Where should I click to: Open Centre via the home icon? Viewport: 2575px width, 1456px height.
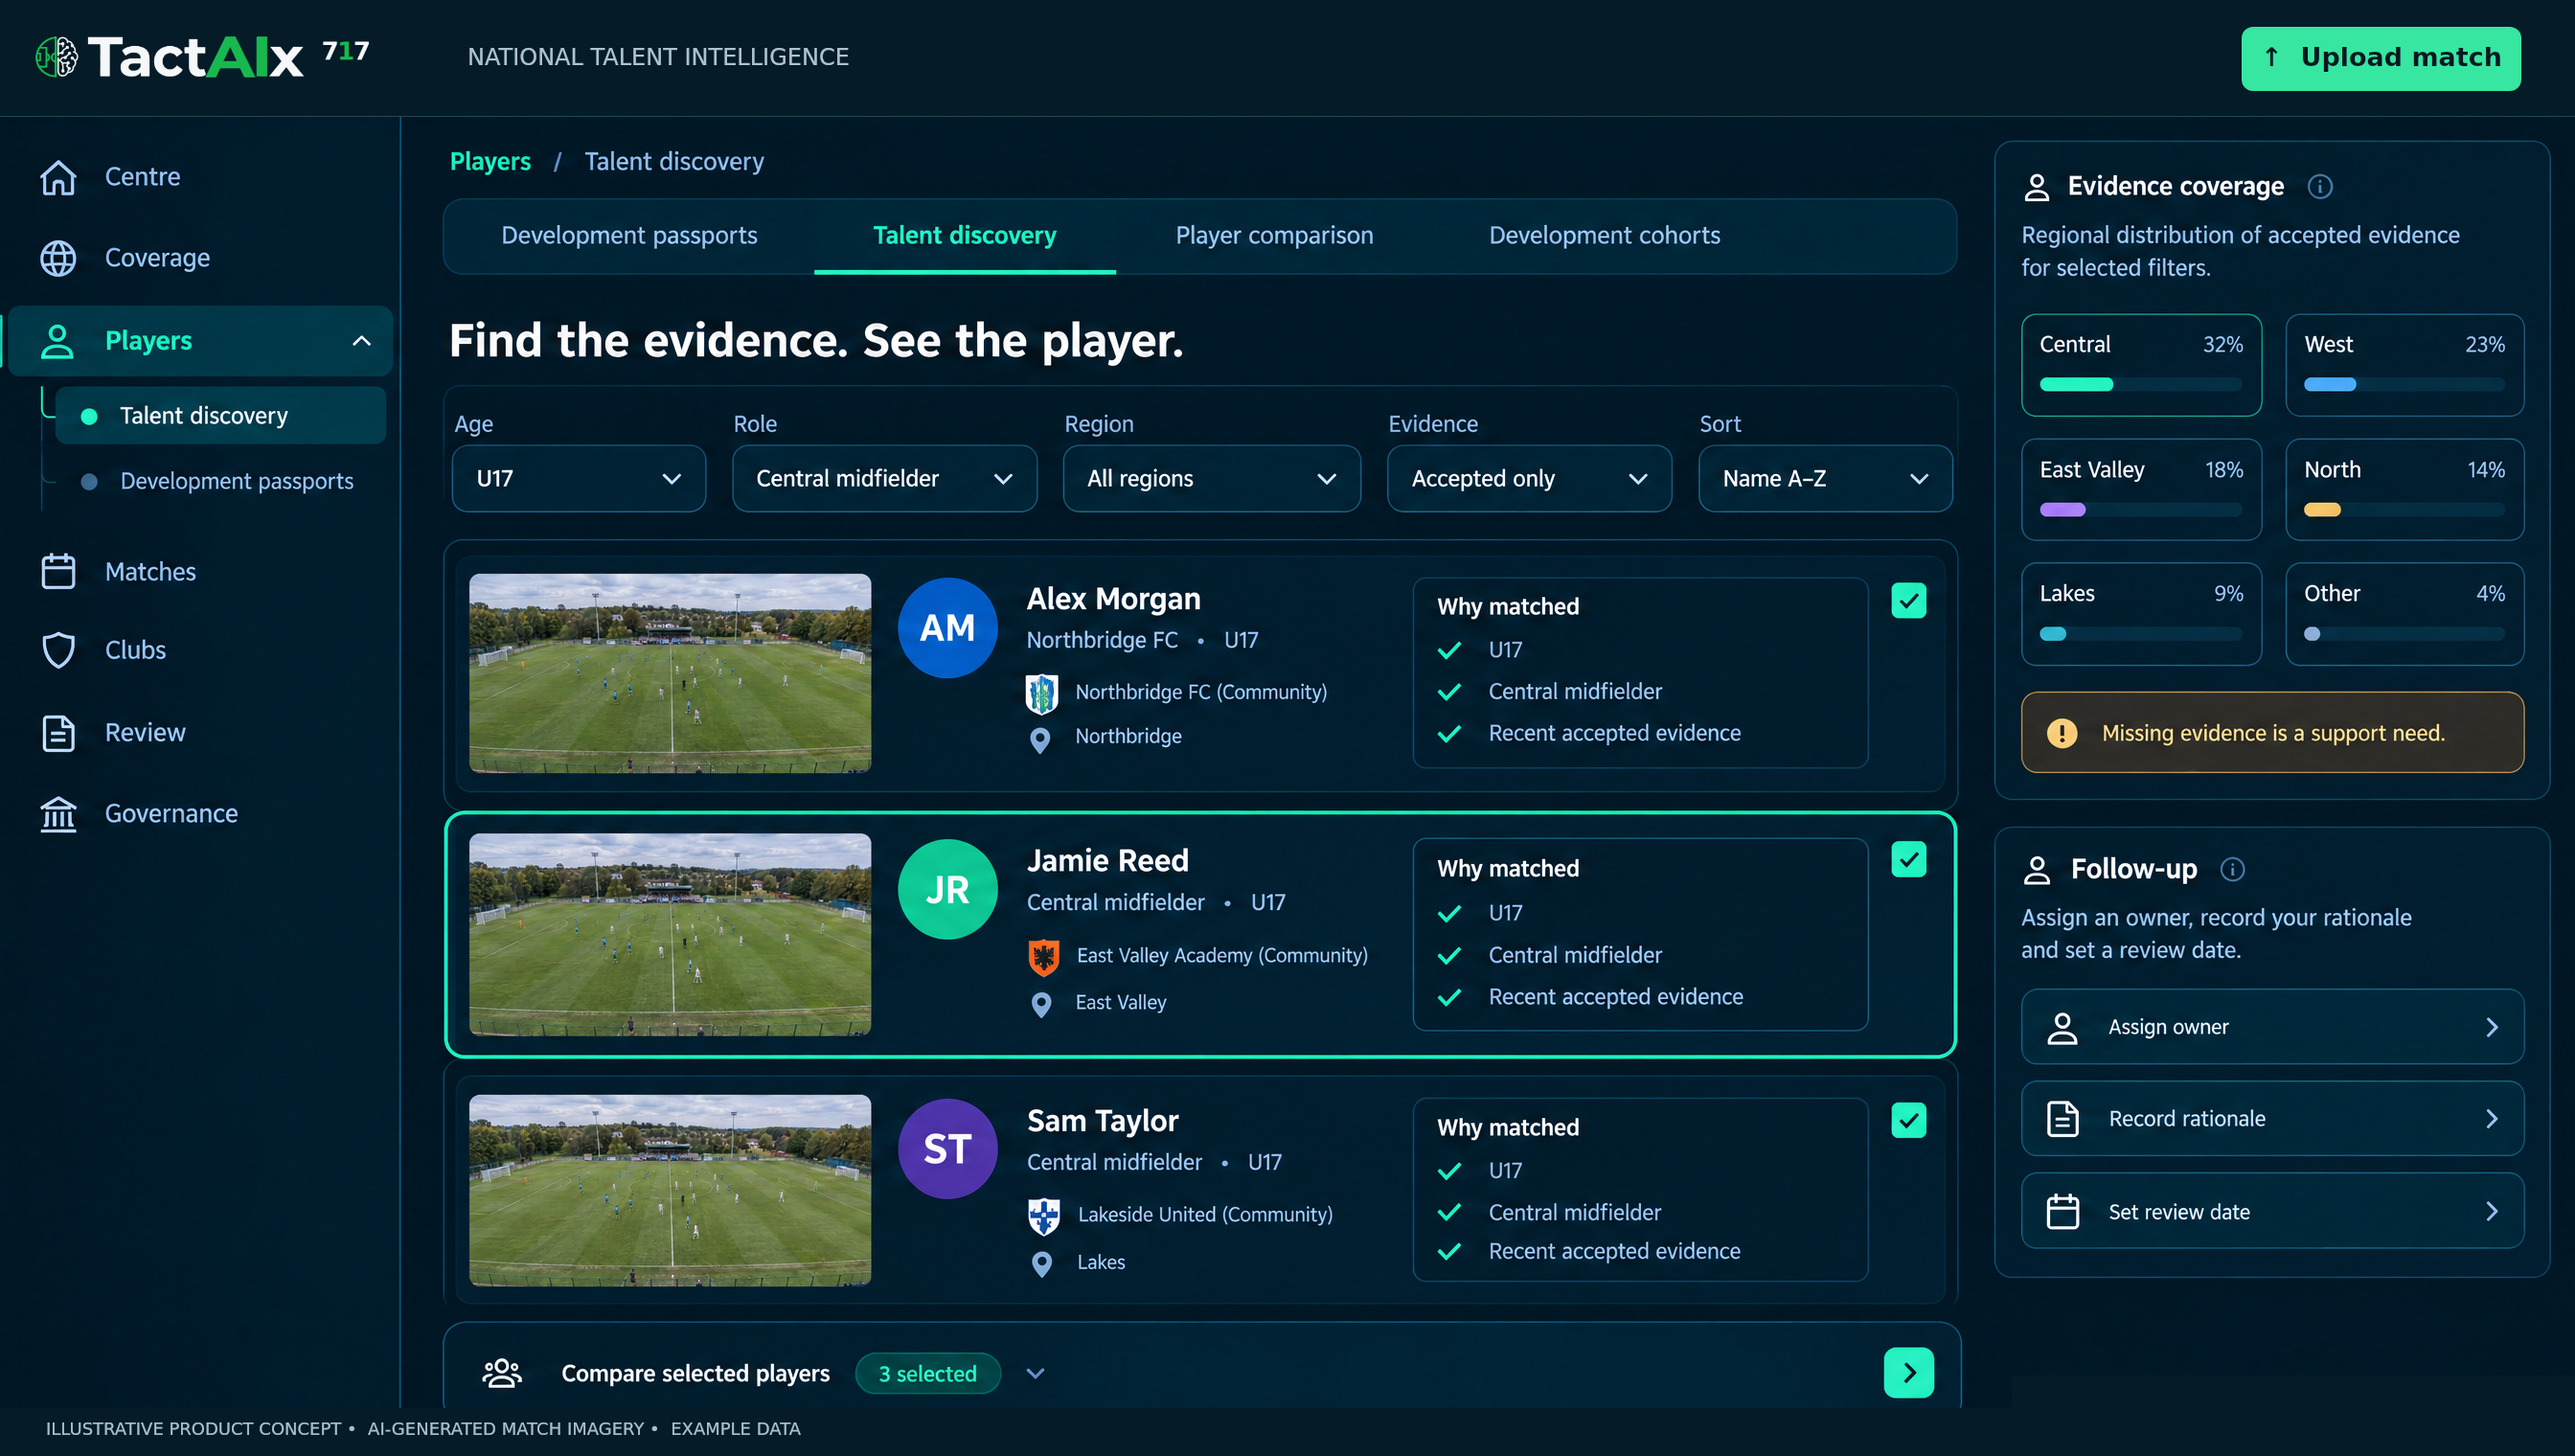click(x=58, y=177)
